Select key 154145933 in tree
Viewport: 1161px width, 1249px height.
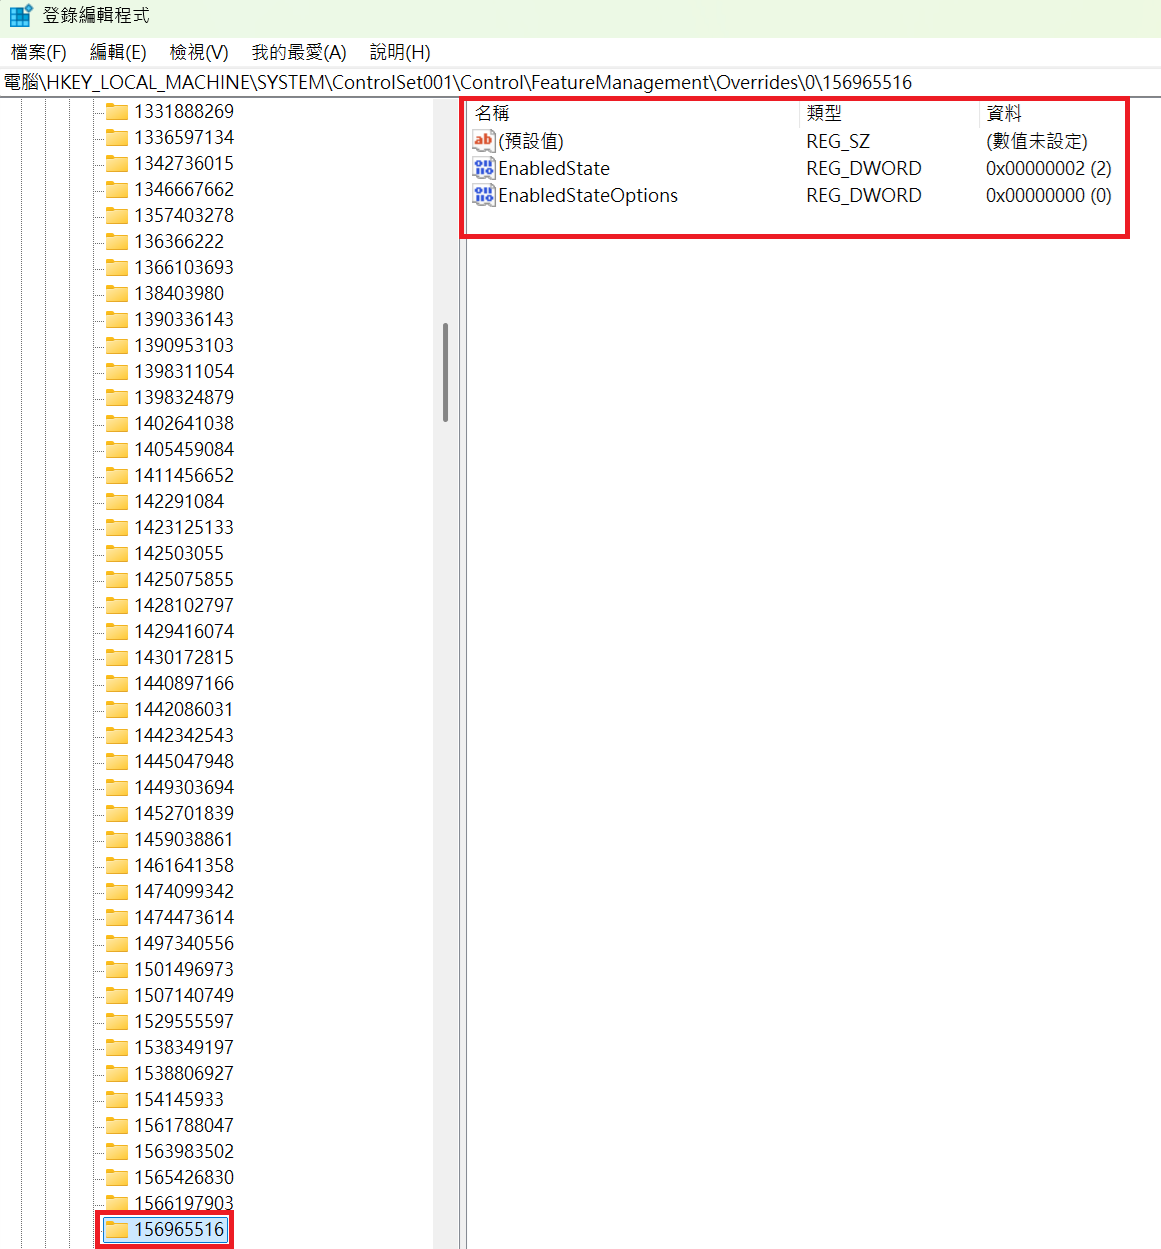179,1099
